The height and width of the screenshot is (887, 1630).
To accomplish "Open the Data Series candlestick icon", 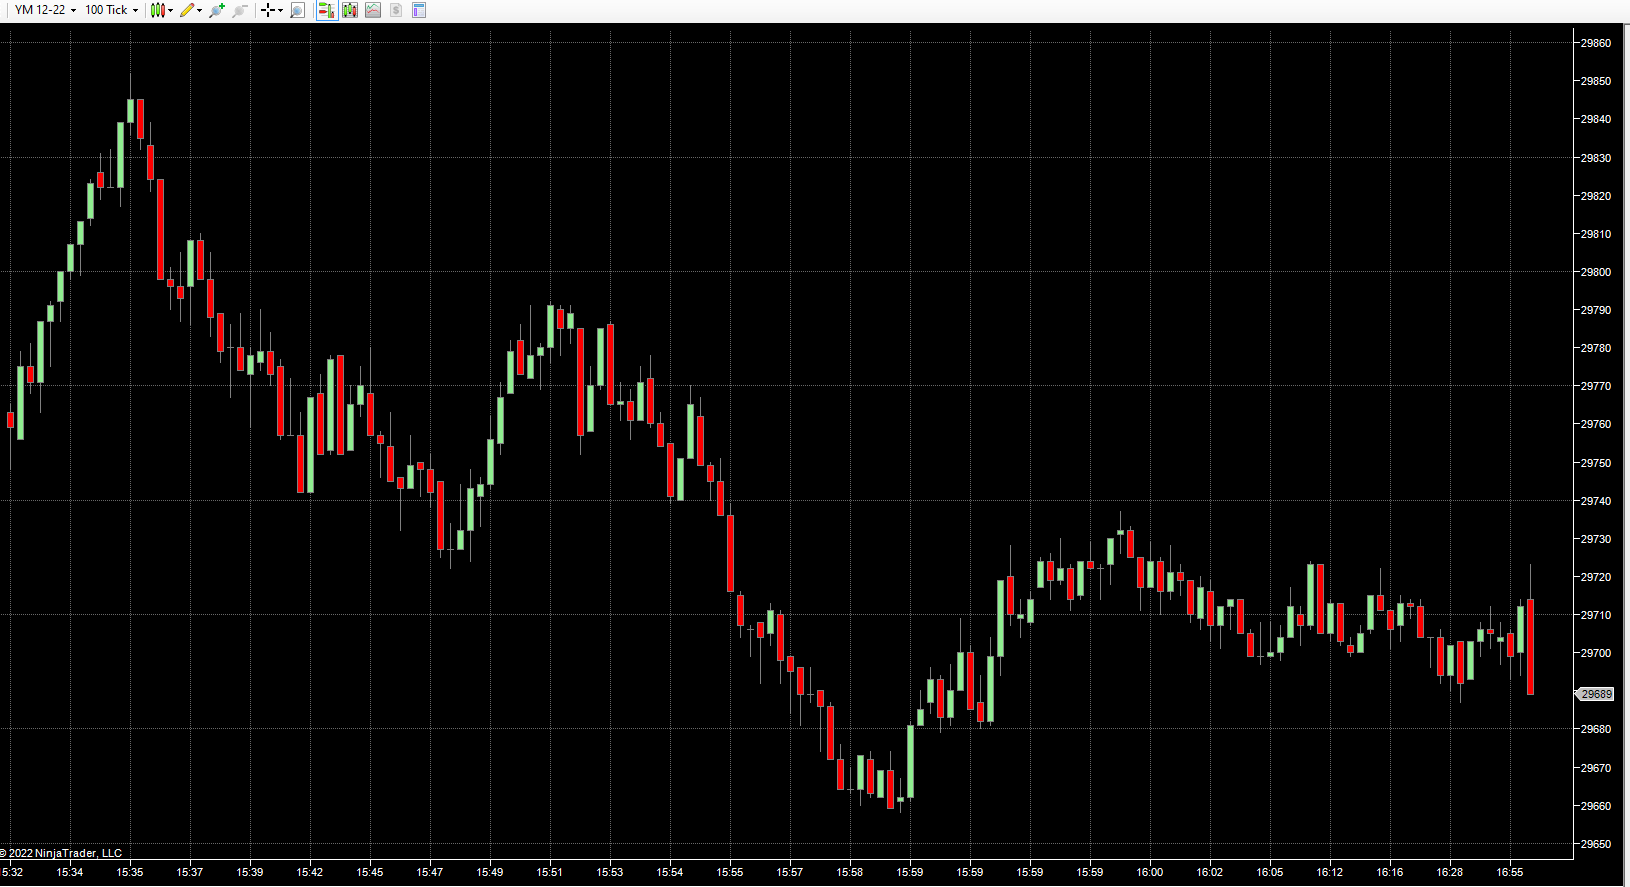I will point(349,10).
